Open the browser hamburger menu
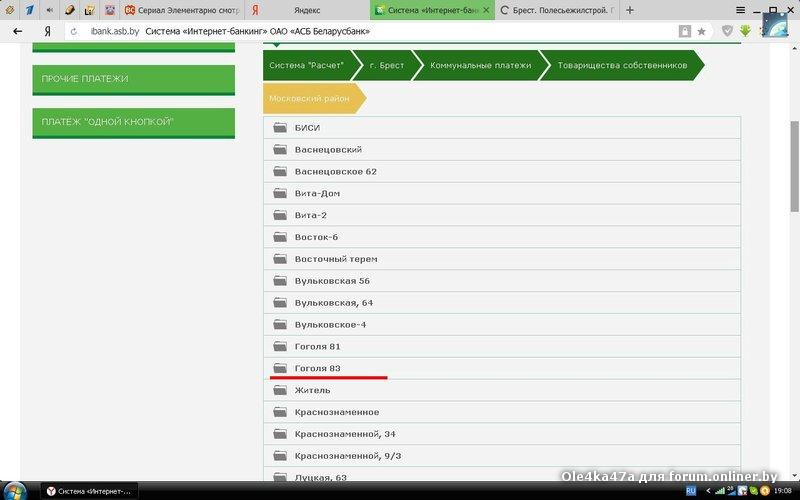The width and height of the screenshot is (800, 500). click(x=740, y=10)
